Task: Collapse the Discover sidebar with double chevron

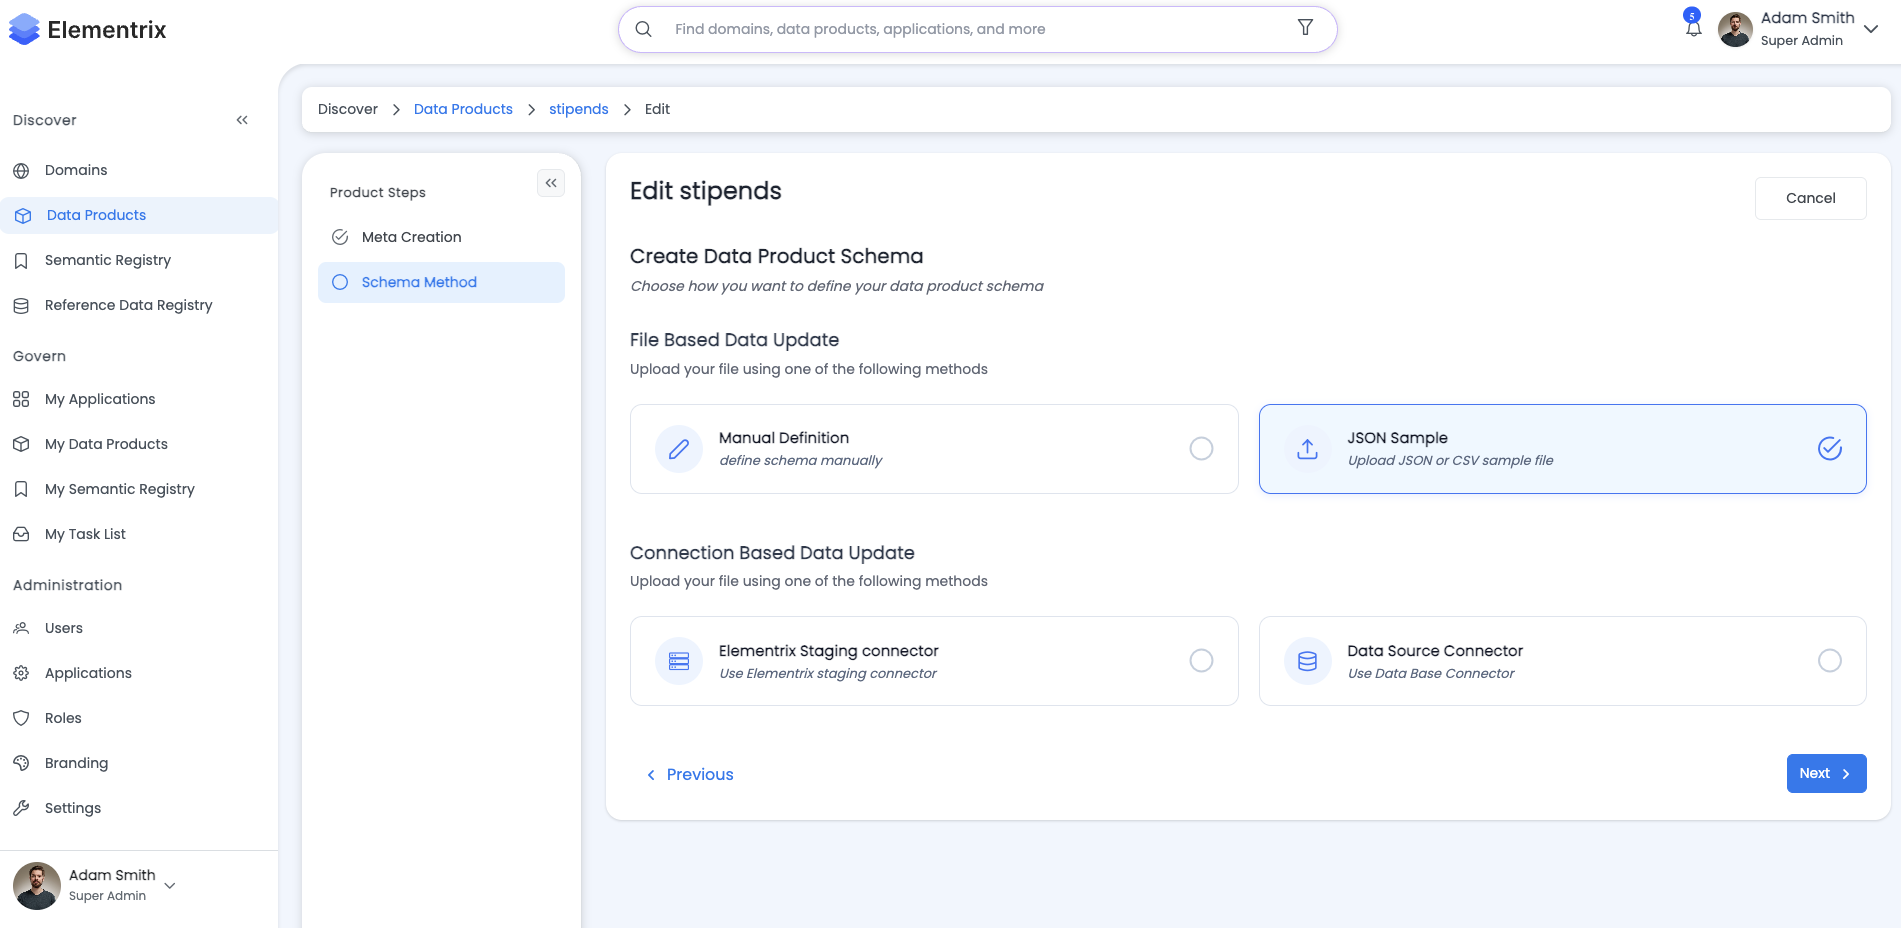Action: coord(242,120)
